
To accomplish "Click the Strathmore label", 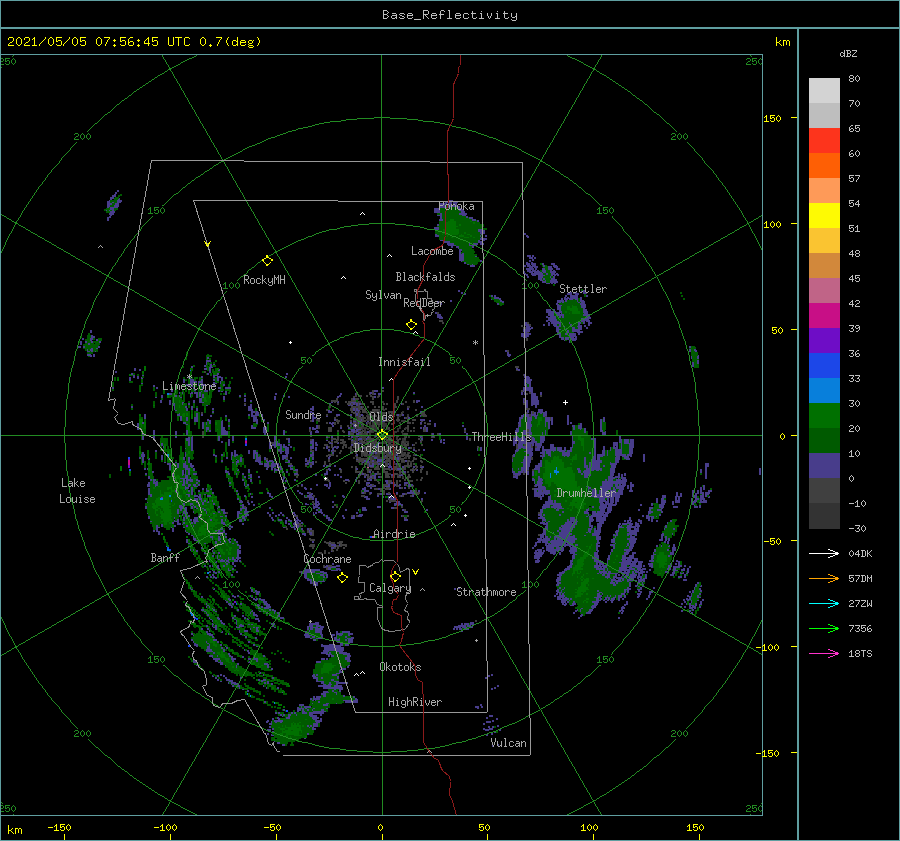I will pyautogui.click(x=486, y=592).
